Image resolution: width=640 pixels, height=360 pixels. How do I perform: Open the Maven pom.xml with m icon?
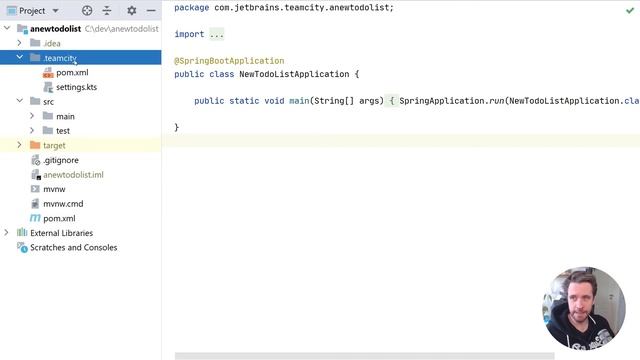tap(59, 218)
